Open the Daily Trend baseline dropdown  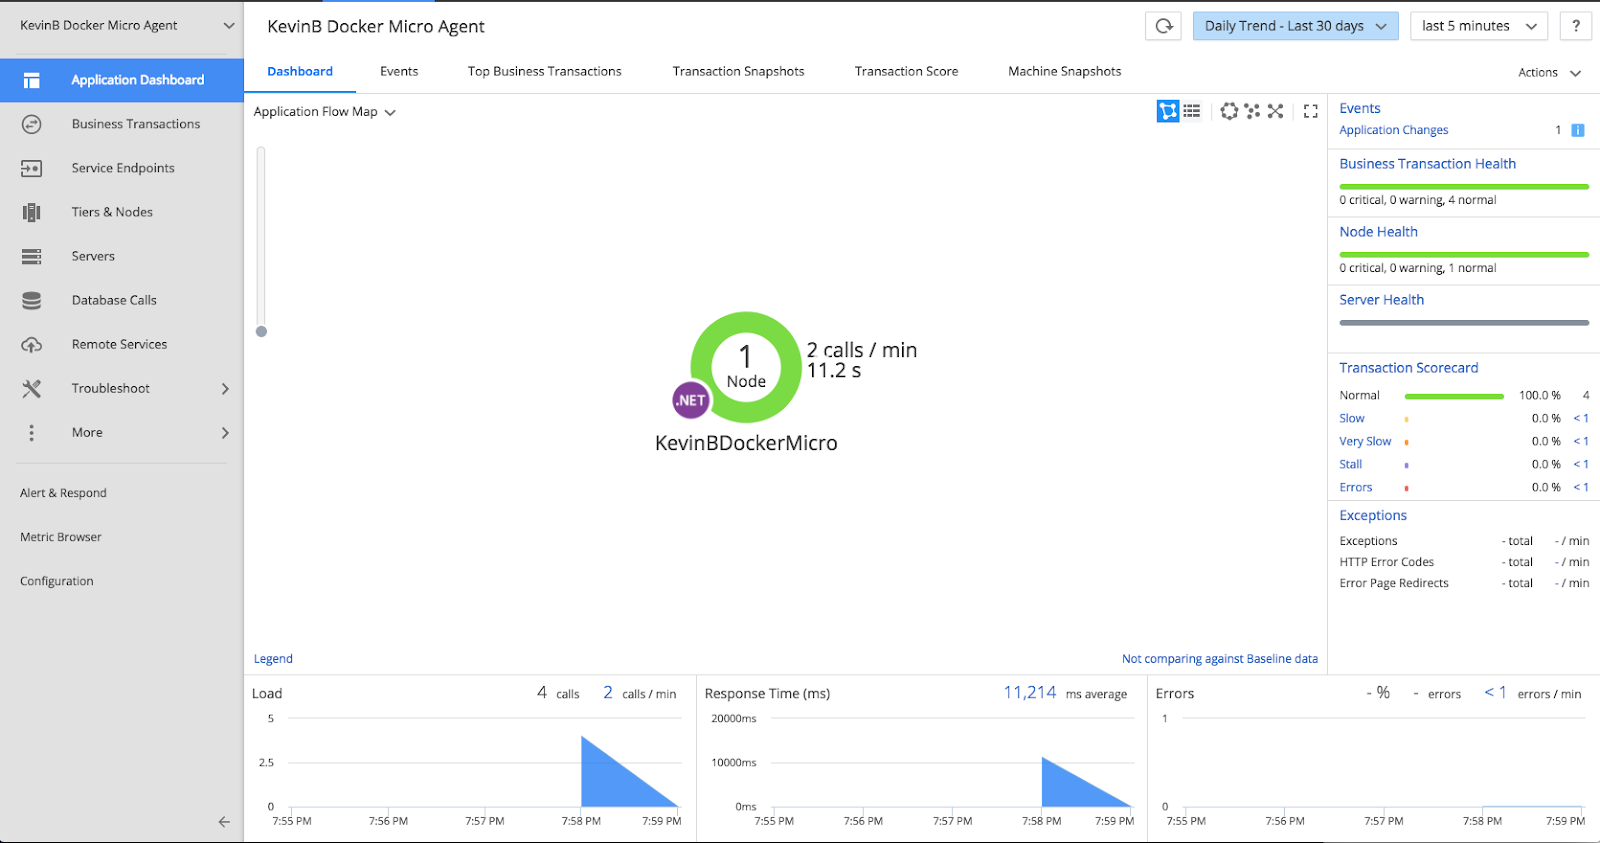point(1296,26)
